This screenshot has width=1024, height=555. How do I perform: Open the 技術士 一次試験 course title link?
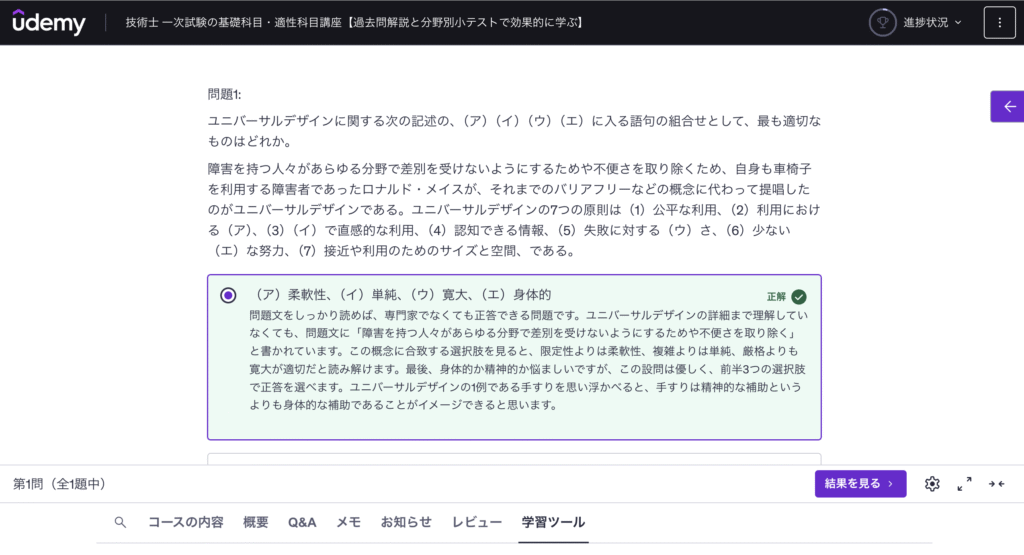click(354, 22)
